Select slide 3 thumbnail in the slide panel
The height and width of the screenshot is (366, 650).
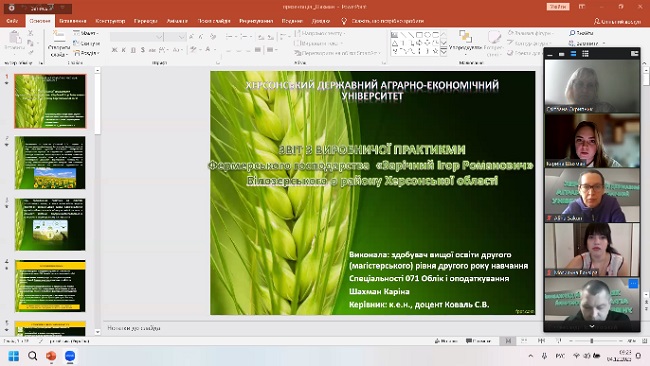coord(50,224)
